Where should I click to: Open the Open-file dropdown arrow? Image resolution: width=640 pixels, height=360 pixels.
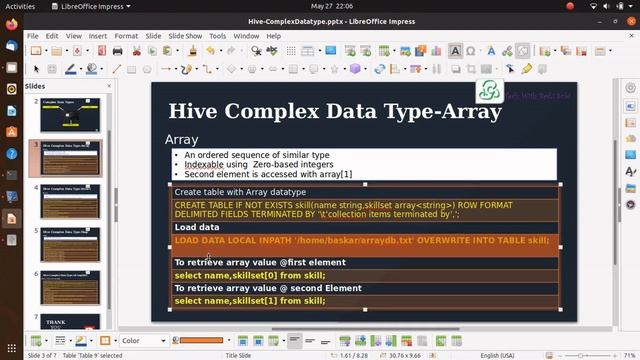point(67,51)
